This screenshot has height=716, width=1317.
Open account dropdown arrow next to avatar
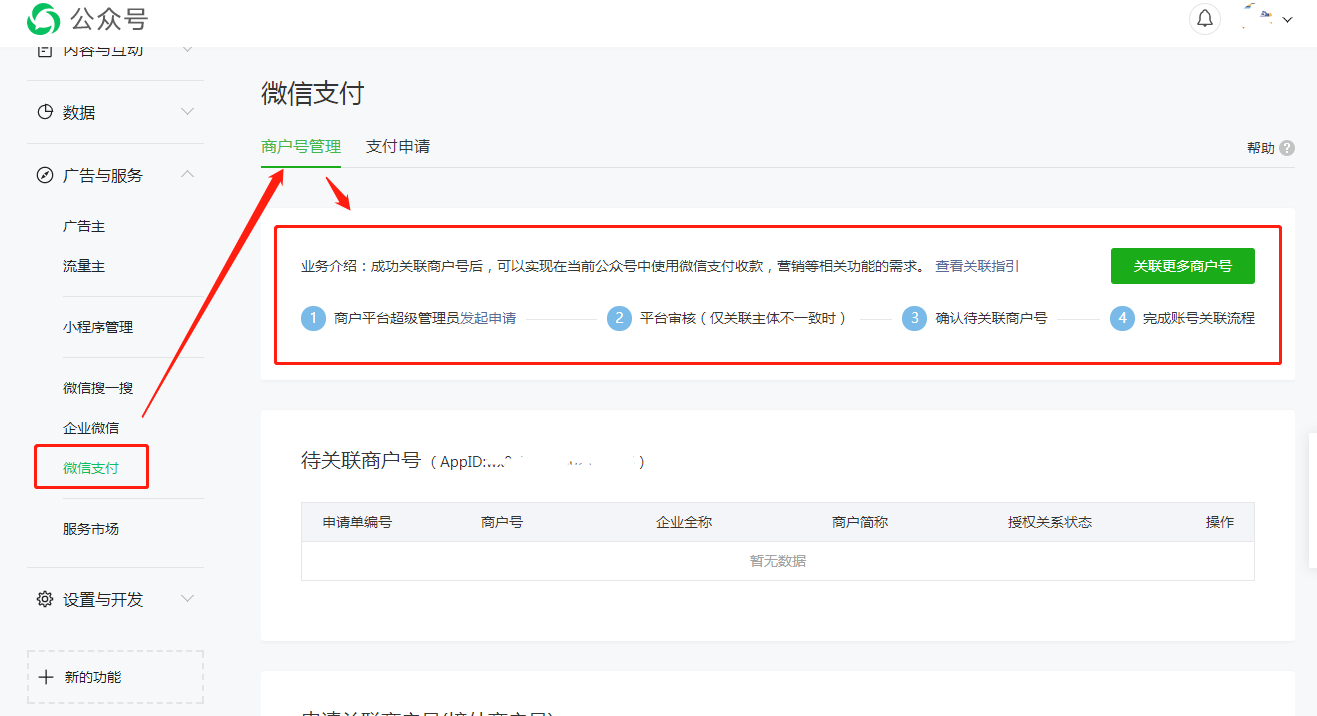1287,20
